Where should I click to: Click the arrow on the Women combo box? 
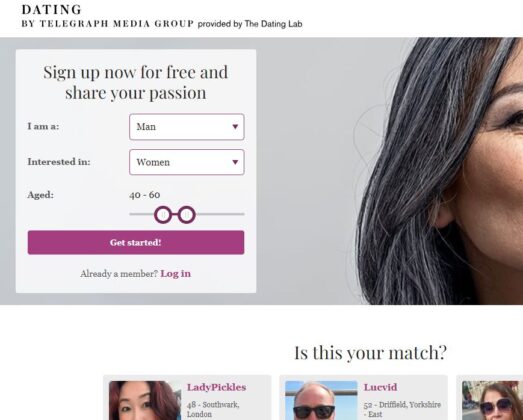(x=235, y=162)
